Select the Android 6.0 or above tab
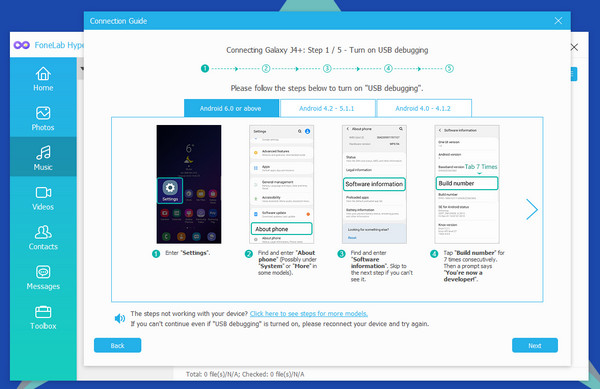 tap(231, 108)
